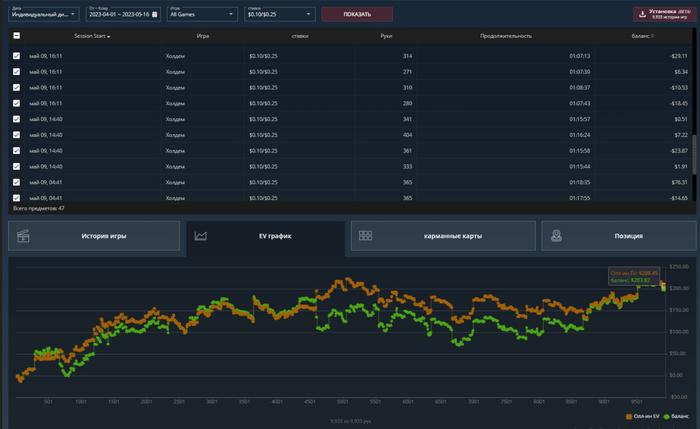The image size is (700, 429).
Task: Click the ставки column header
Action: pos(300,36)
